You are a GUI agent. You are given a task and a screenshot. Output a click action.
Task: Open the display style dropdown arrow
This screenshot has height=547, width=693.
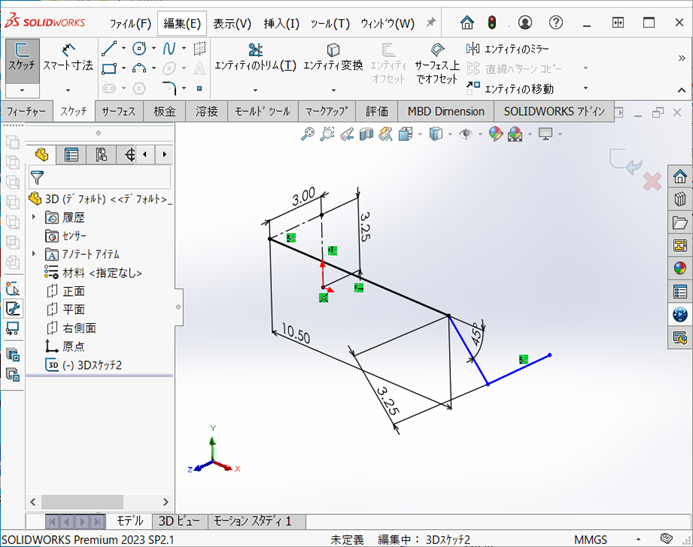coord(448,134)
